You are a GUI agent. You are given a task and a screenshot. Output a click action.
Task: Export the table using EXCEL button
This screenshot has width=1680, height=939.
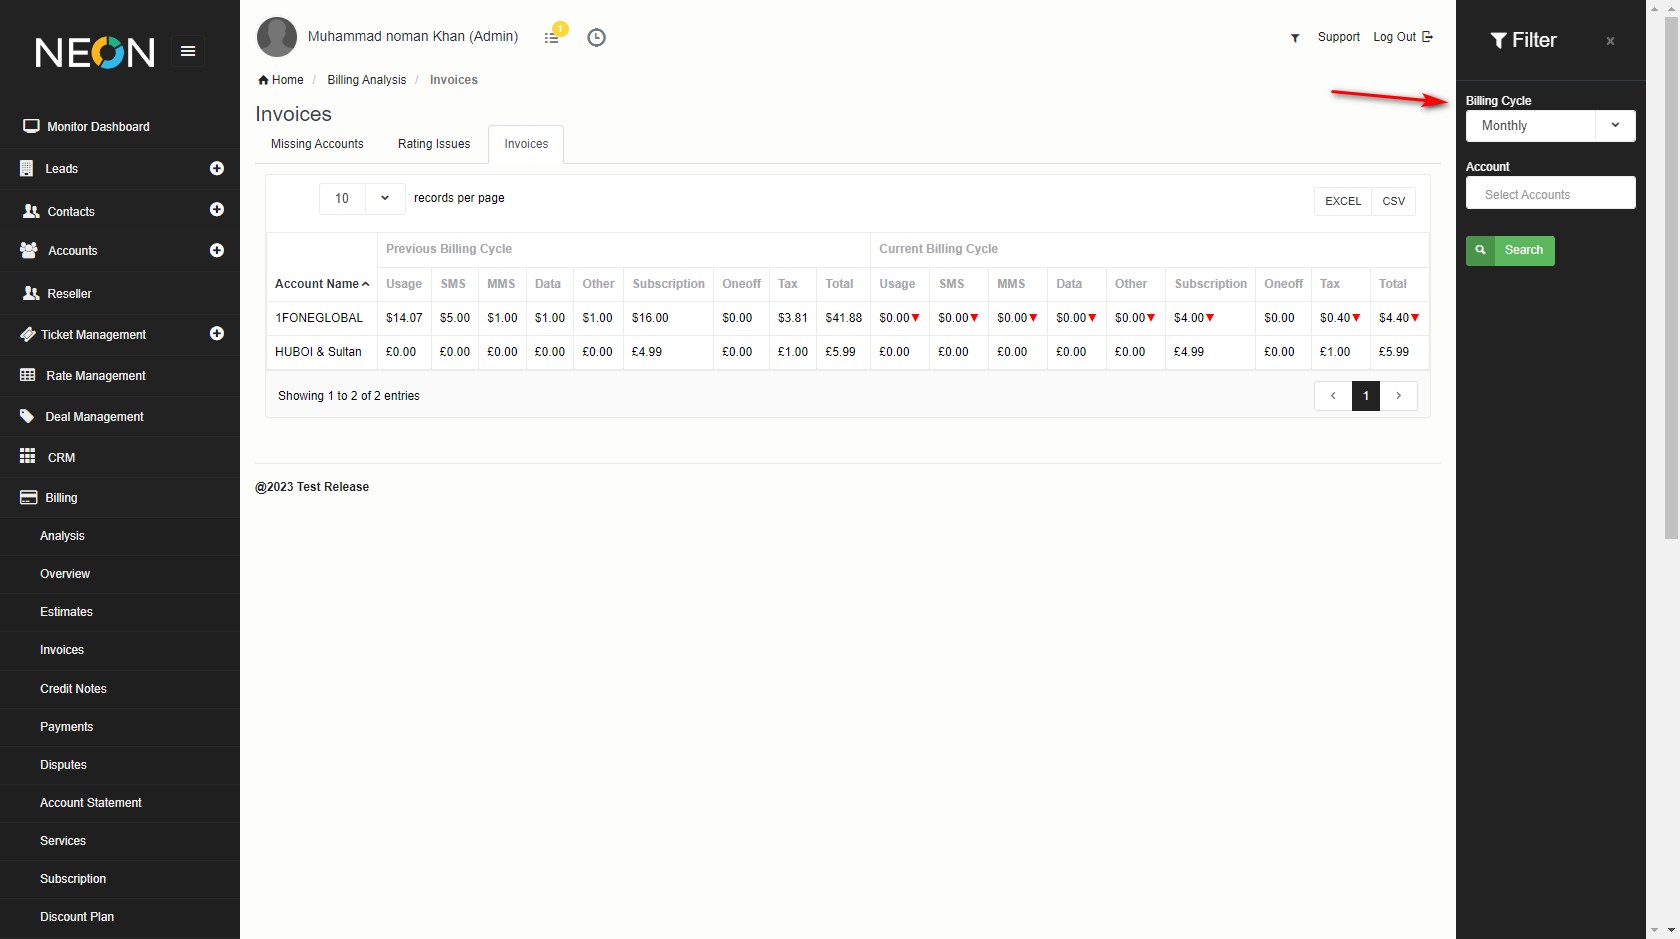click(1343, 201)
